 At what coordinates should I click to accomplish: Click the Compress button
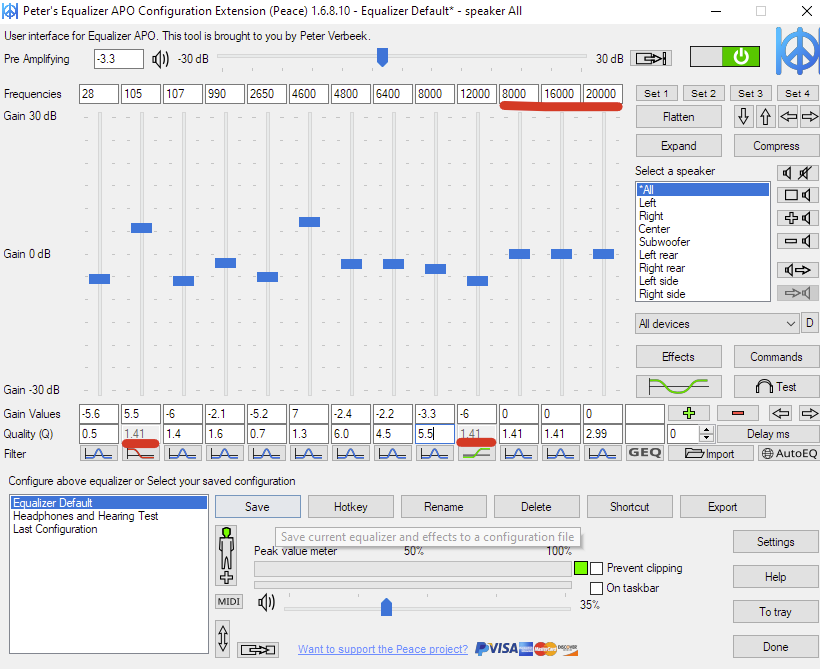[776, 146]
